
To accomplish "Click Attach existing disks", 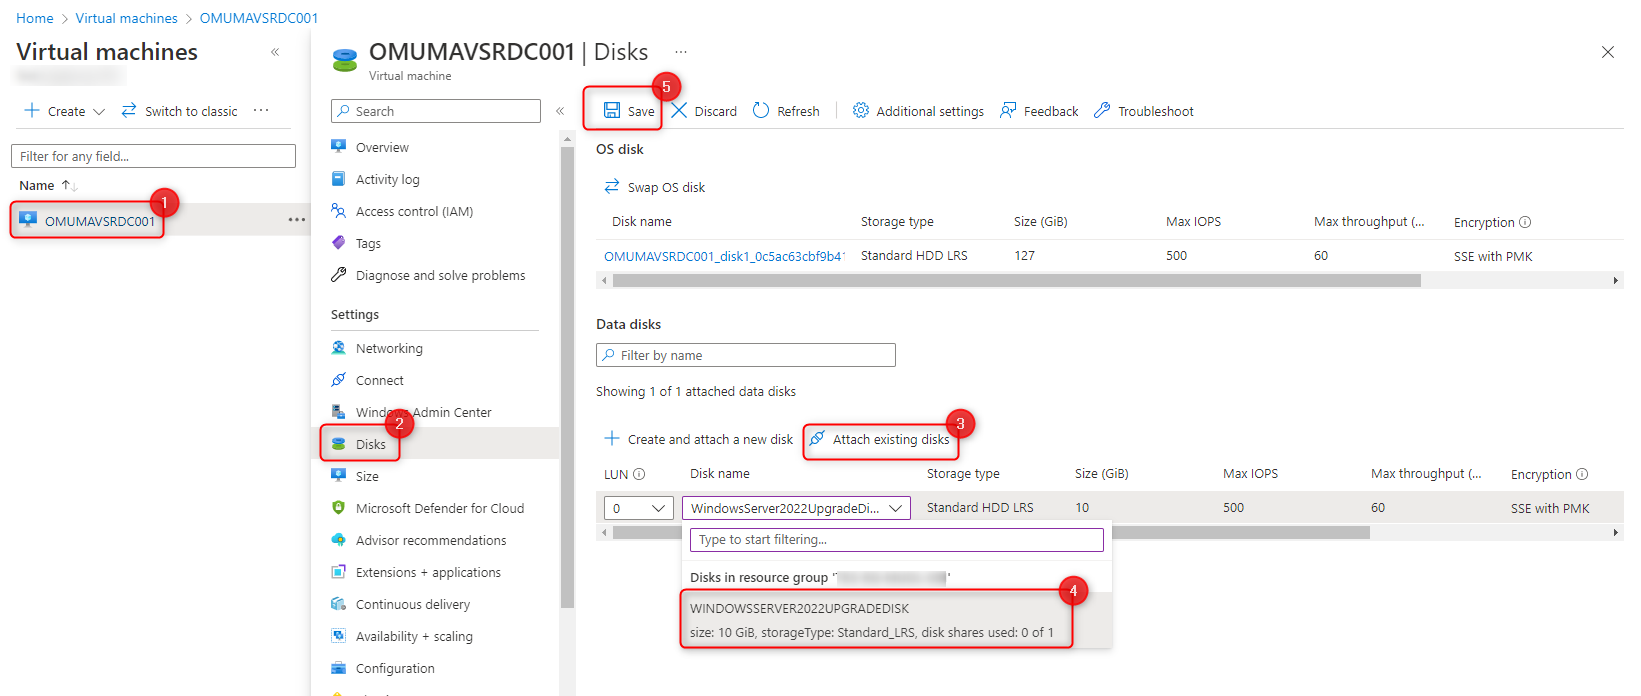I will pyautogui.click(x=880, y=439).
